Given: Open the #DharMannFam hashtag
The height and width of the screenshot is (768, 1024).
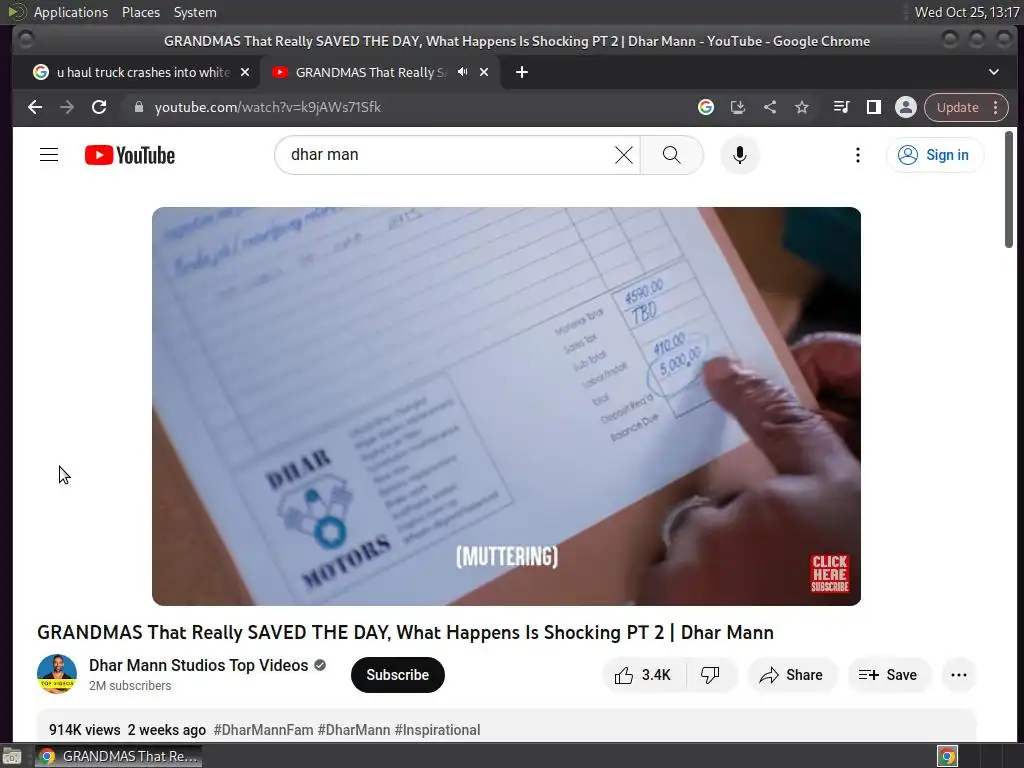Looking at the screenshot, I should [x=263, y=729].
